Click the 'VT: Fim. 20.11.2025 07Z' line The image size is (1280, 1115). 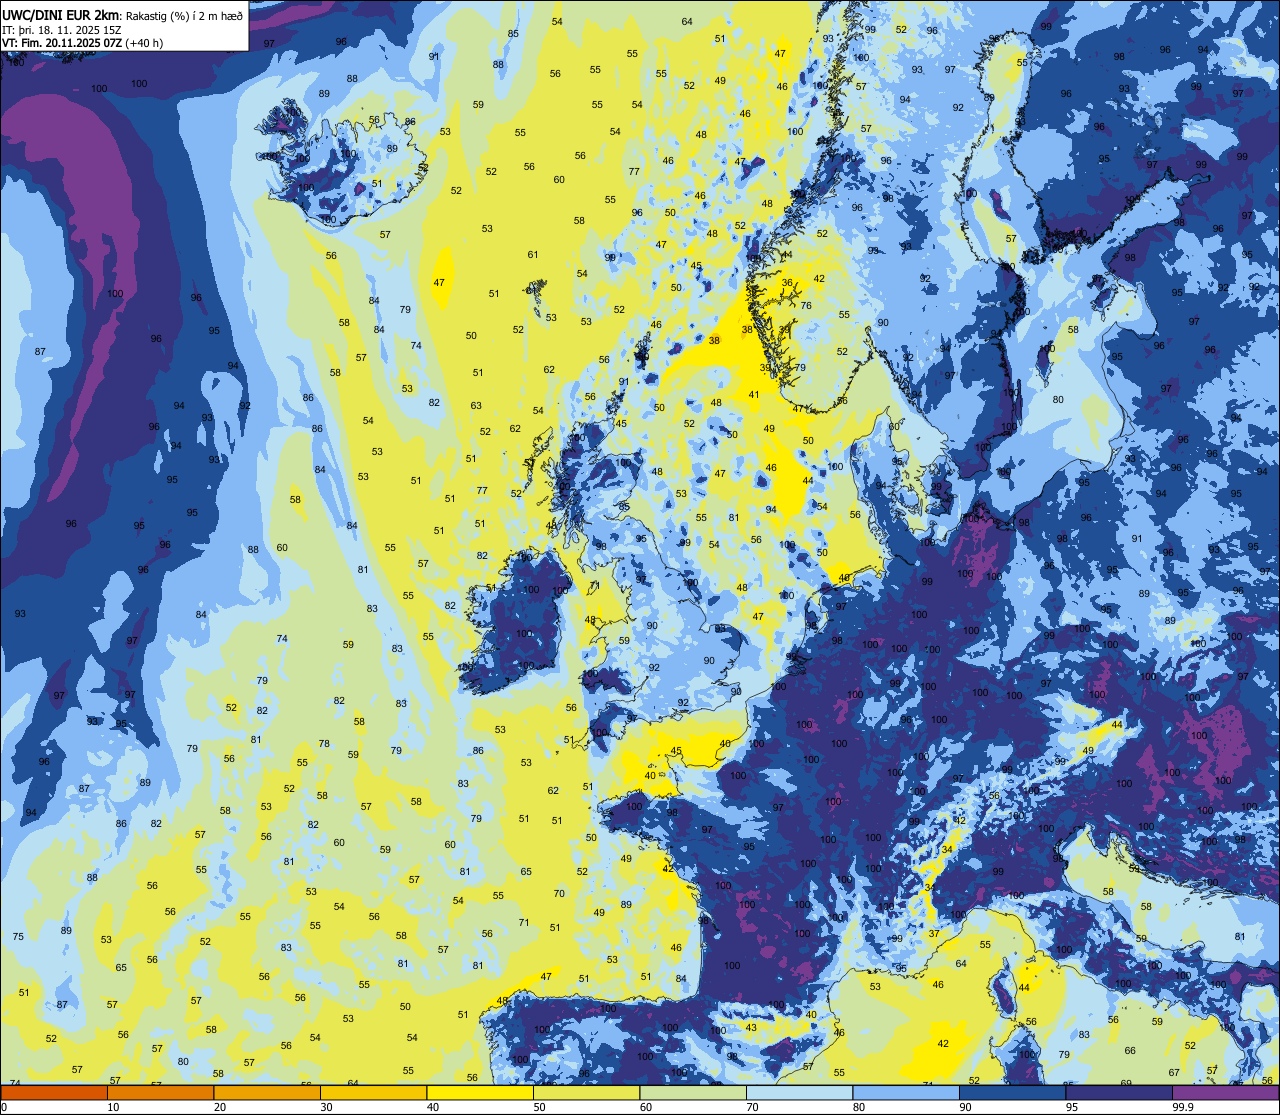coord(62,43)
